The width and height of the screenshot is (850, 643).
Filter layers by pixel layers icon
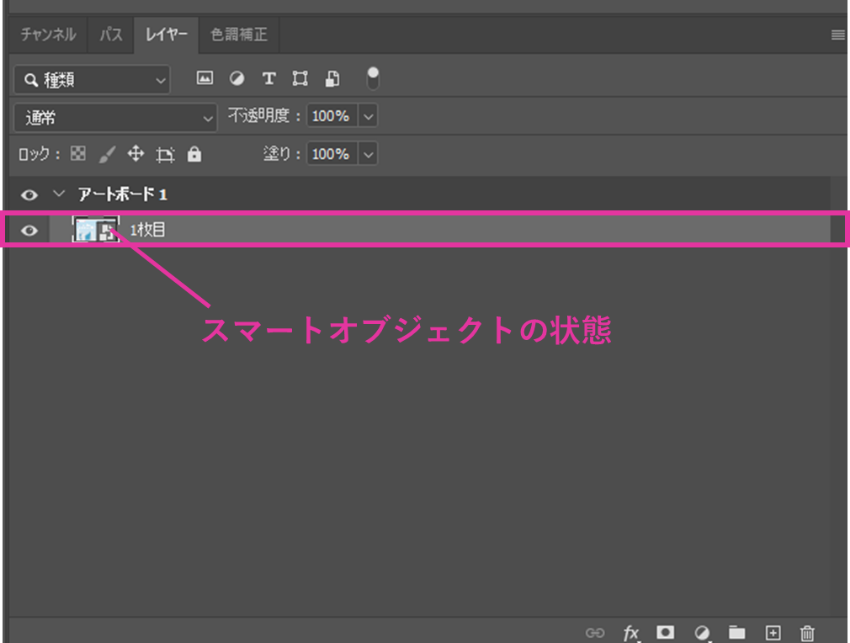pos(204,78)
